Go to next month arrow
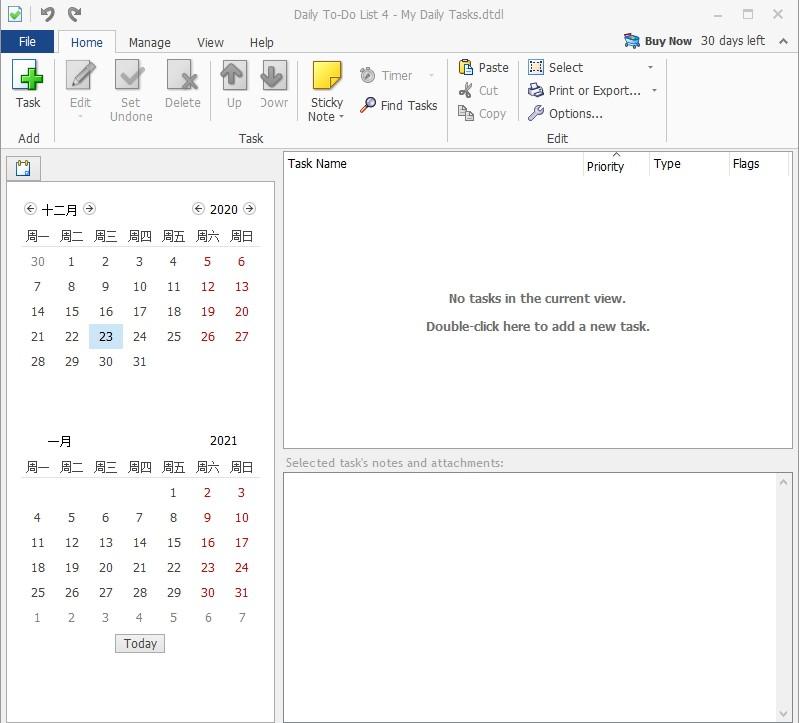Screen dimensions: 799x723 click(x=89, y=208)
